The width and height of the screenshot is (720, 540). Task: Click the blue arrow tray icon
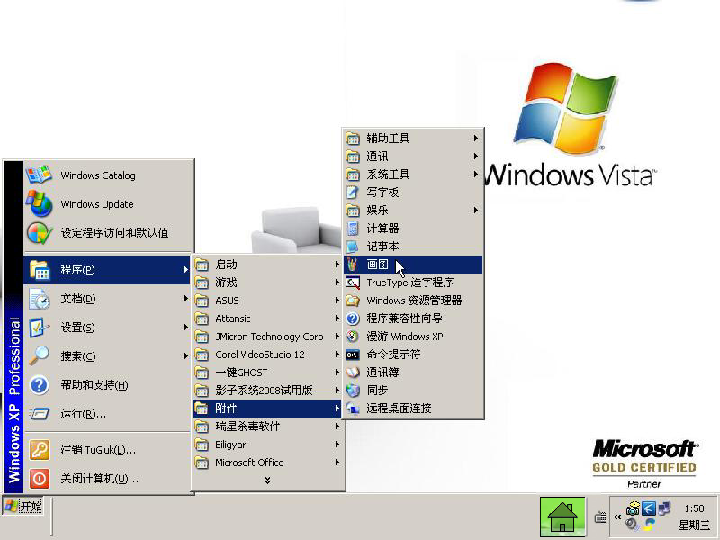pyautogui.click(x=649, y=508)
